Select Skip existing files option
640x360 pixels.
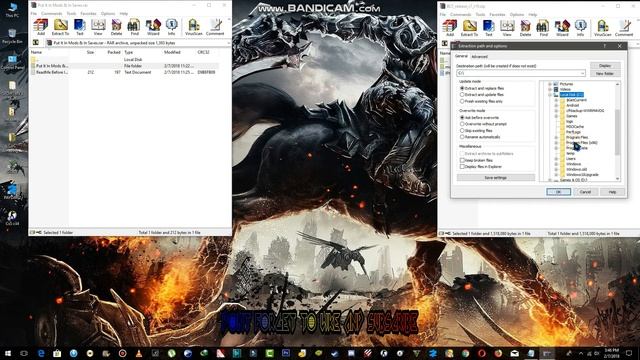476,131
